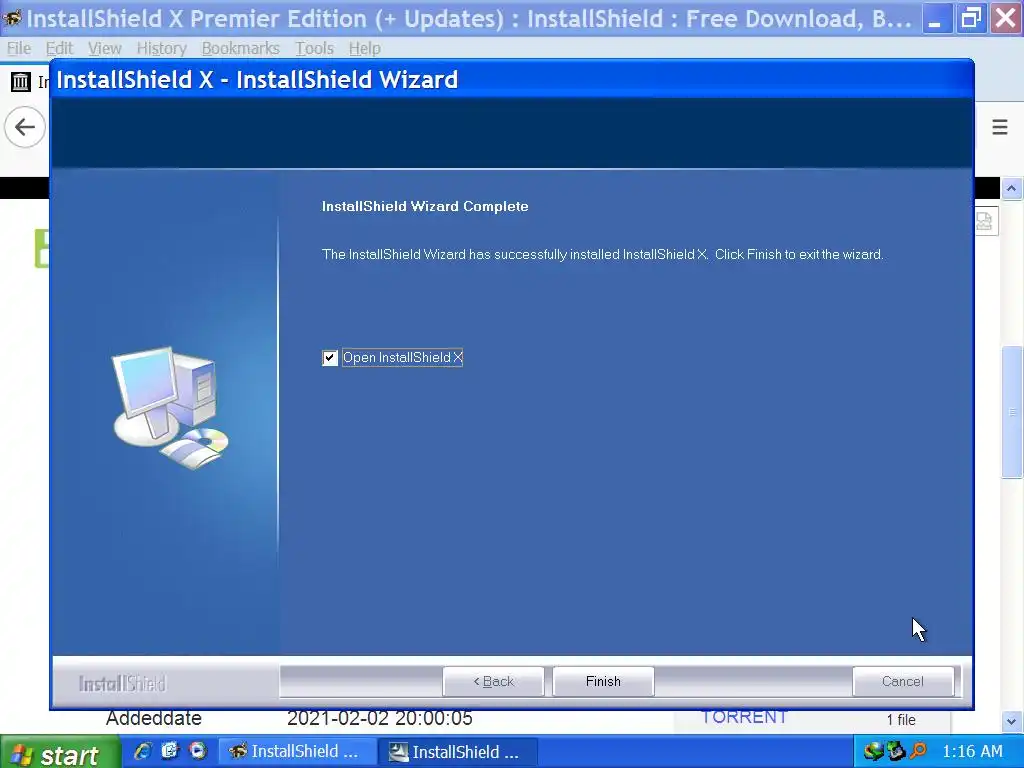Viewport: 1024px width, 768px height.
Task: Open the File menu in browser
Action: (x=19, y=48)
